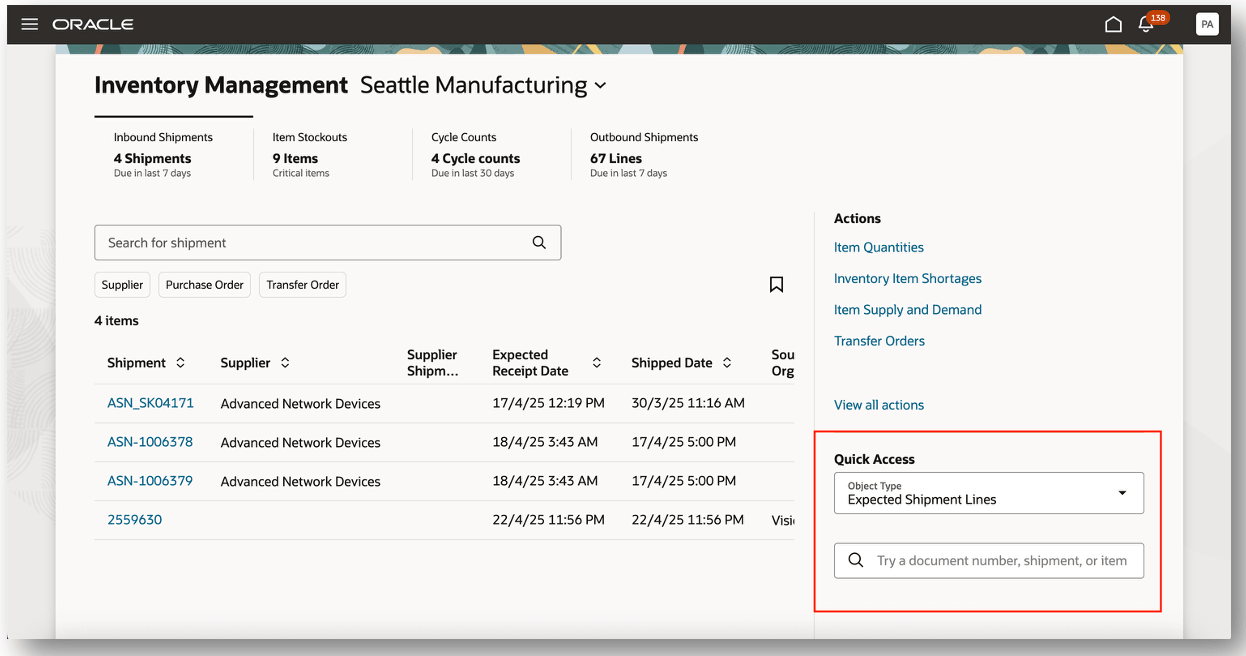Toggle the Supplier filter chip
Viewport: 1246px width, 656px height.
pyautogui.click(x=122, y=285)
